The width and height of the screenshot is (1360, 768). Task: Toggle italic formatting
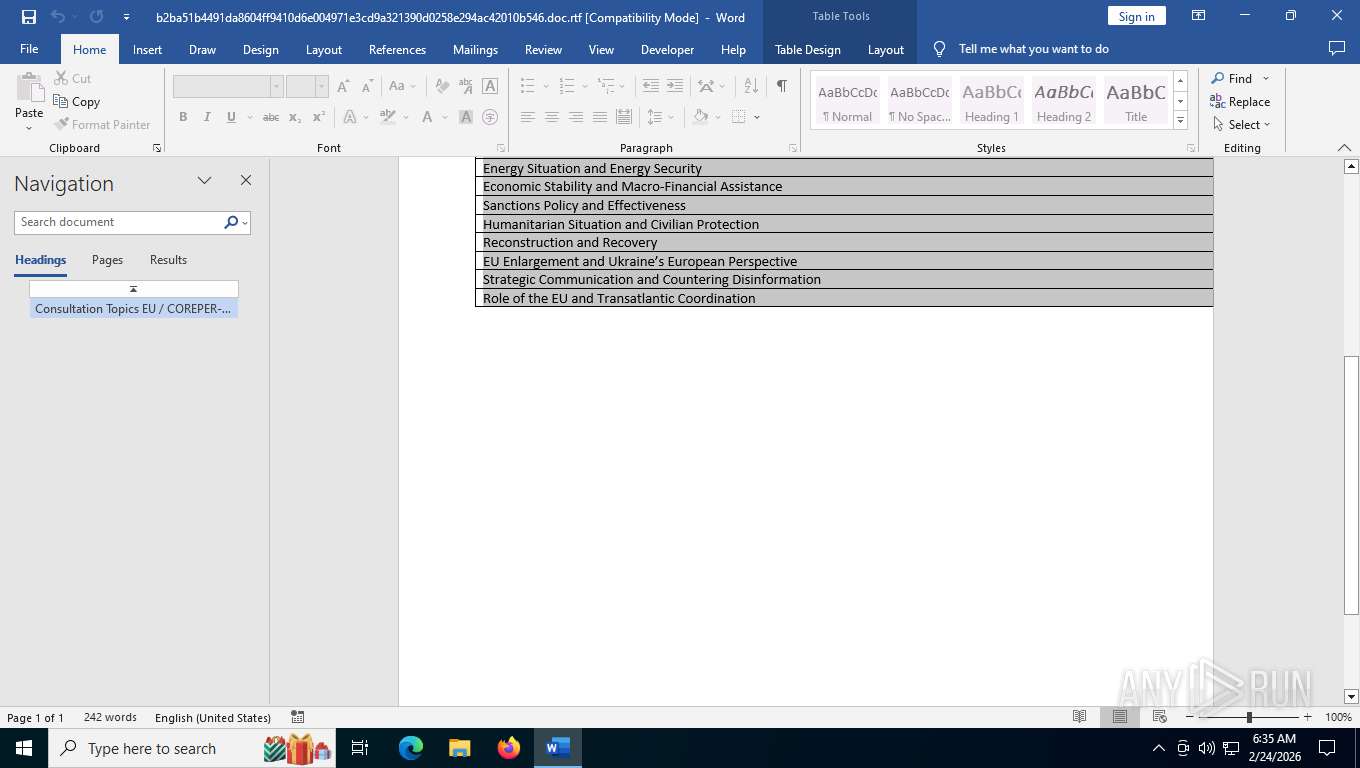click(x=207, y=117)
